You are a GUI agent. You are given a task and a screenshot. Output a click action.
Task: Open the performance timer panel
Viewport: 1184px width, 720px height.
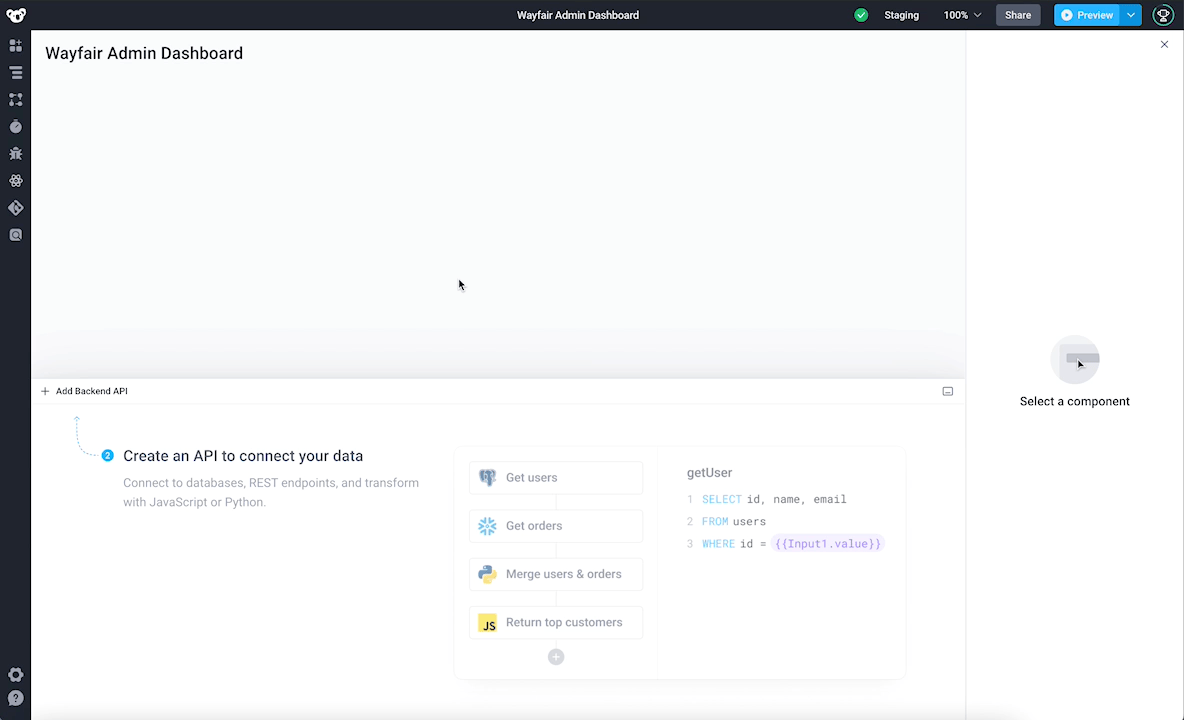click(x=16, y=126)
